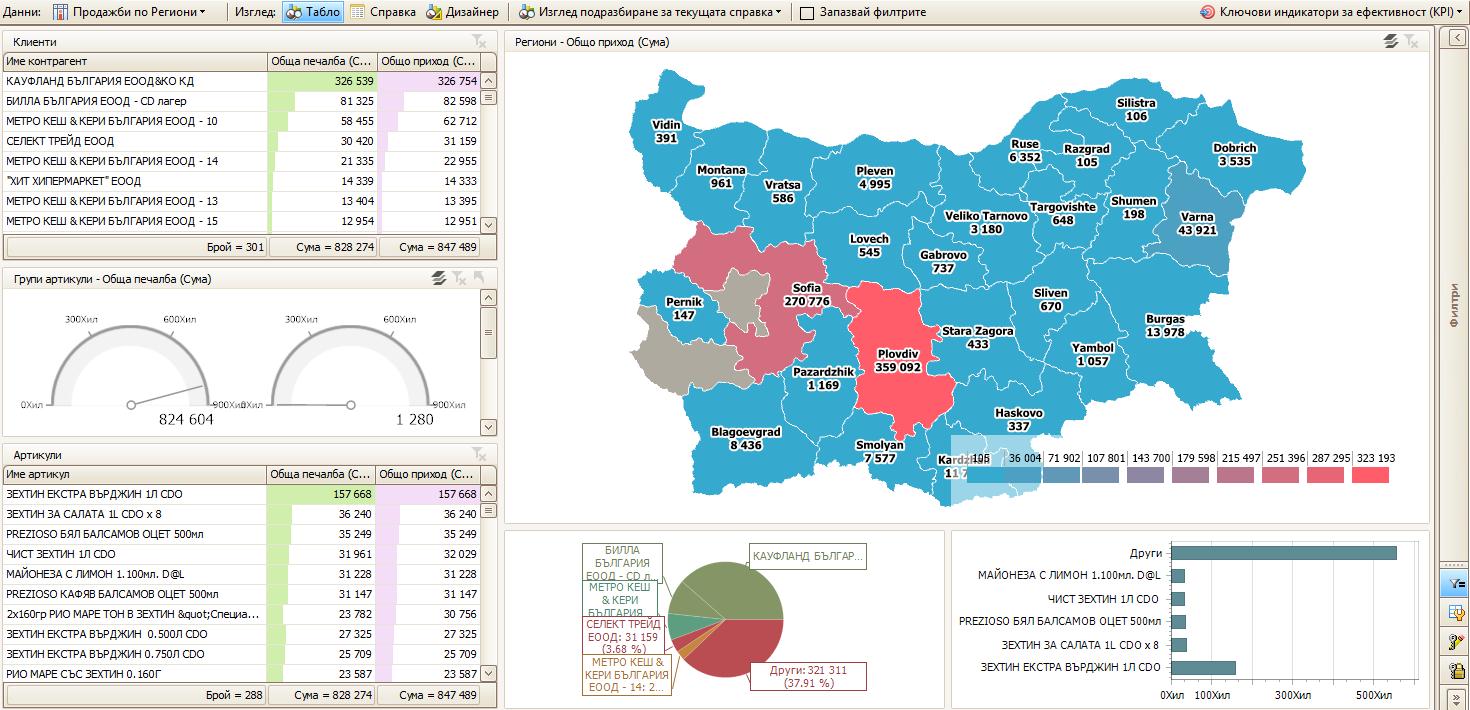
Task: Clear filter icon in Артикули panel header
Action: click(x=479, y=453)
